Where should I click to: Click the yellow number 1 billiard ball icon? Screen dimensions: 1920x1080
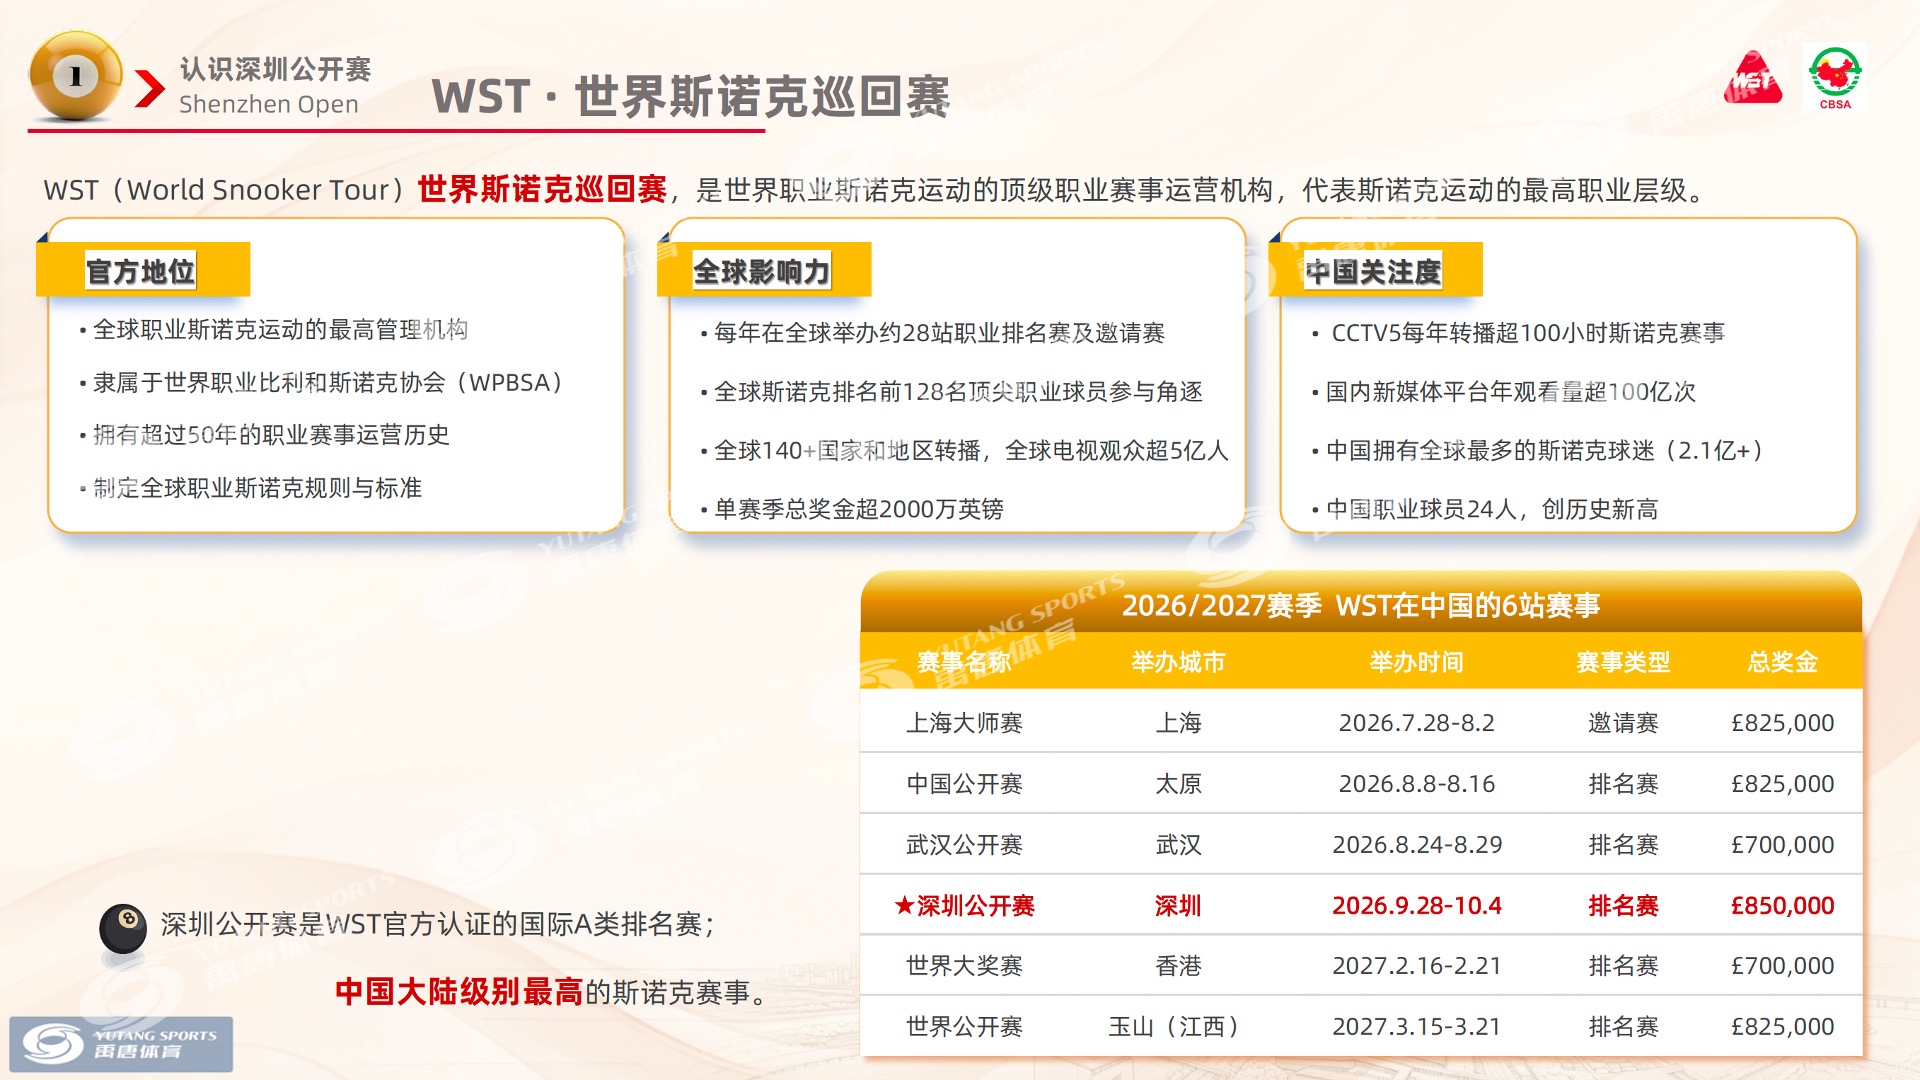tap(75, 76)
